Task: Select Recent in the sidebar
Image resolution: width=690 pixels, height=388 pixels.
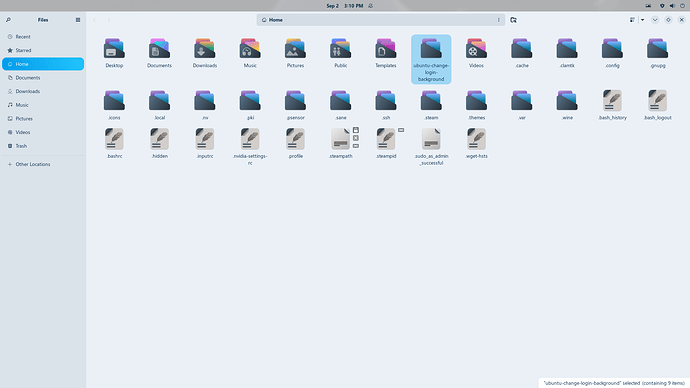Action: [x=43, y=37]
